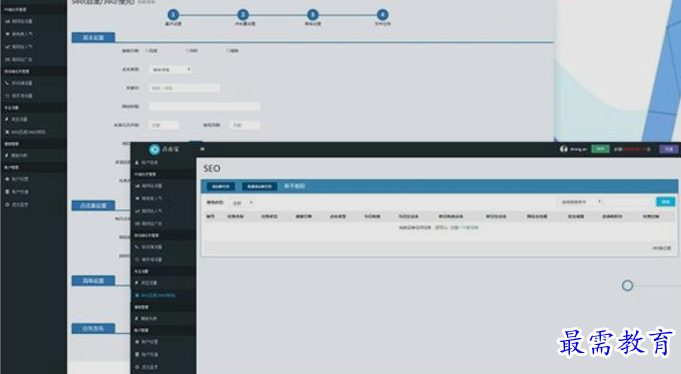Click the gear icon in the front window sidebar
The width and height of the screenshot is (681, 374).
(x=137, y=342)
